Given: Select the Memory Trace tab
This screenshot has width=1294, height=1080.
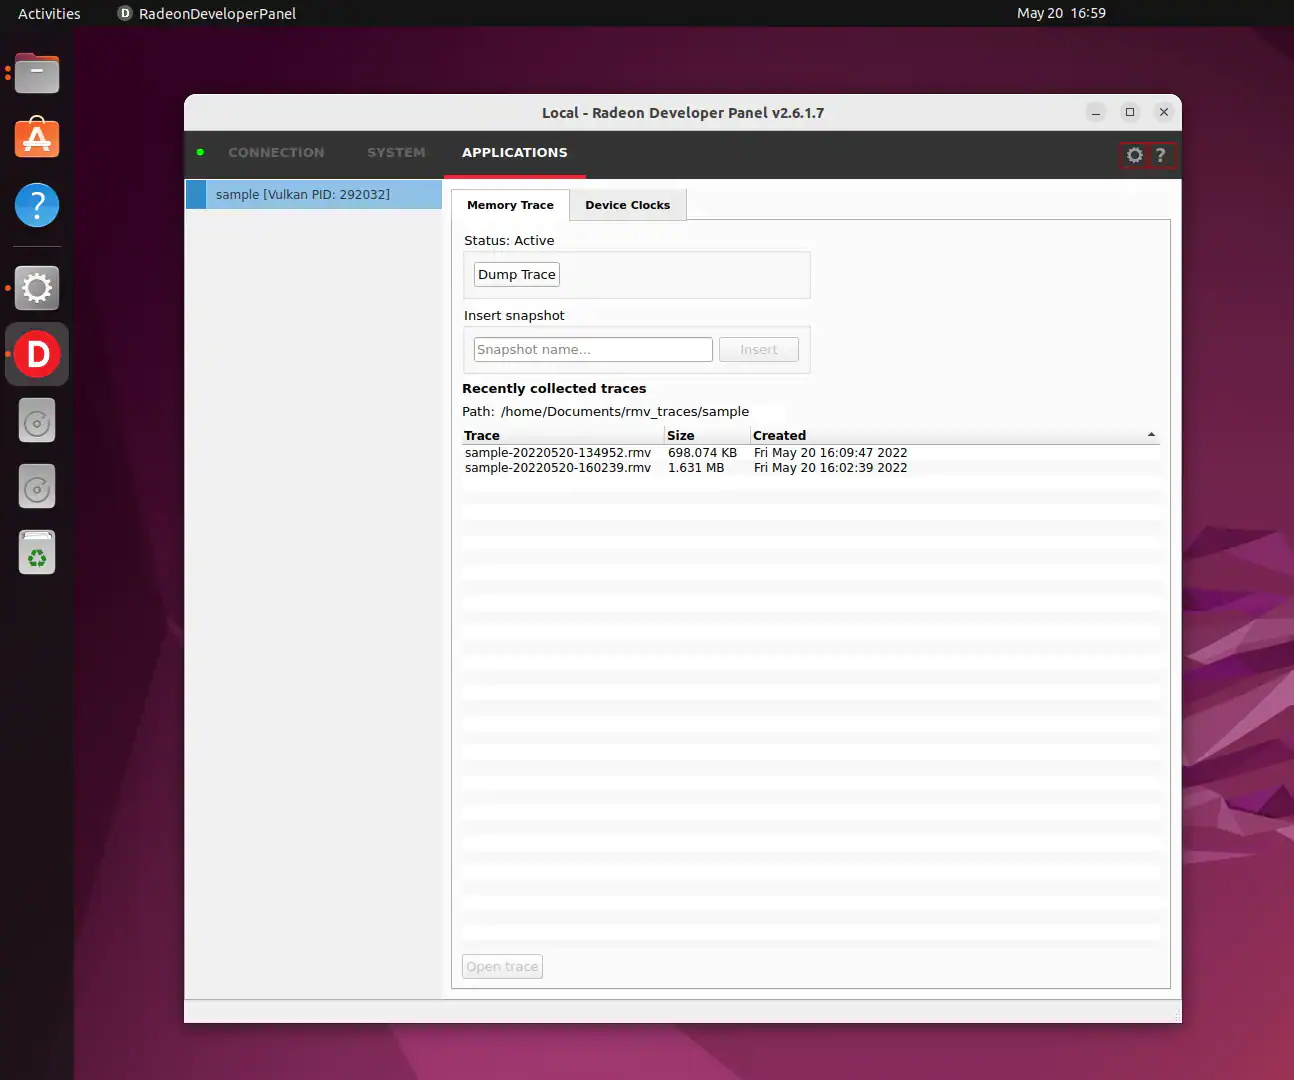Looking at the screenshot, I should (x=510, y=205).
